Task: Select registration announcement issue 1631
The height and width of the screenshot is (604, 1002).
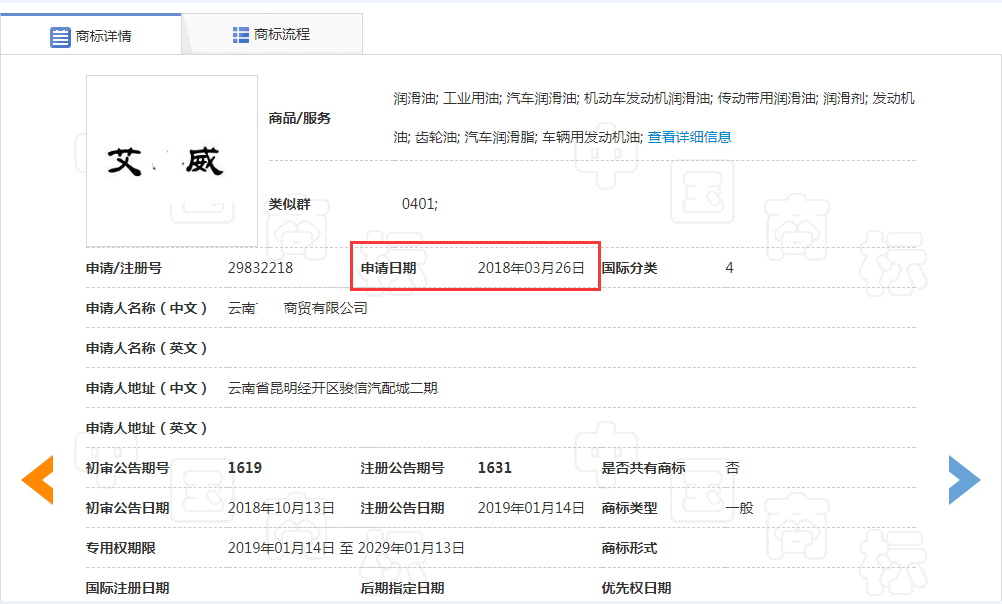Action: pos(495,468)
